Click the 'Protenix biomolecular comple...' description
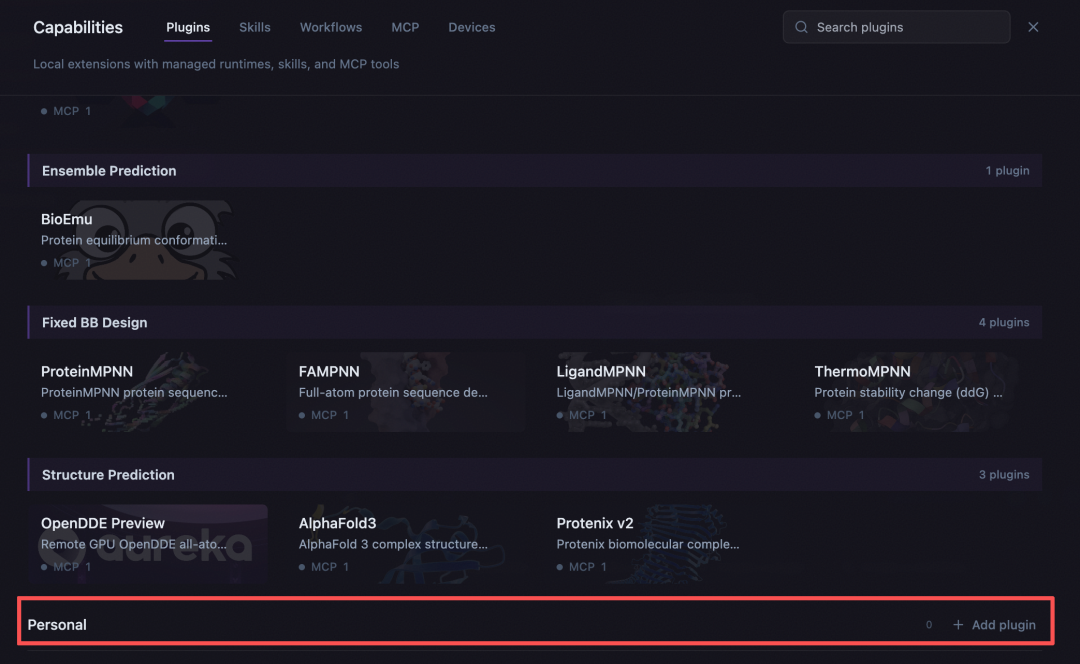This screenshot has height=664, width=1080. pyautogui.click(x=648, y=544)
